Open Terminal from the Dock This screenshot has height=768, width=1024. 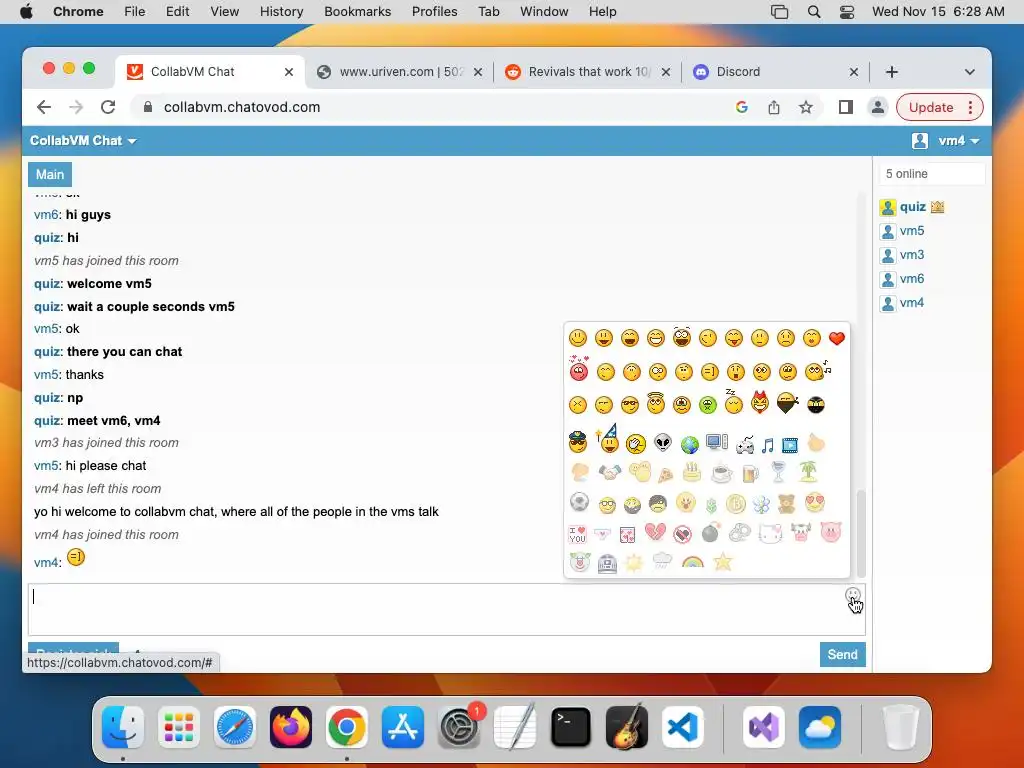(x=571, y=727)
